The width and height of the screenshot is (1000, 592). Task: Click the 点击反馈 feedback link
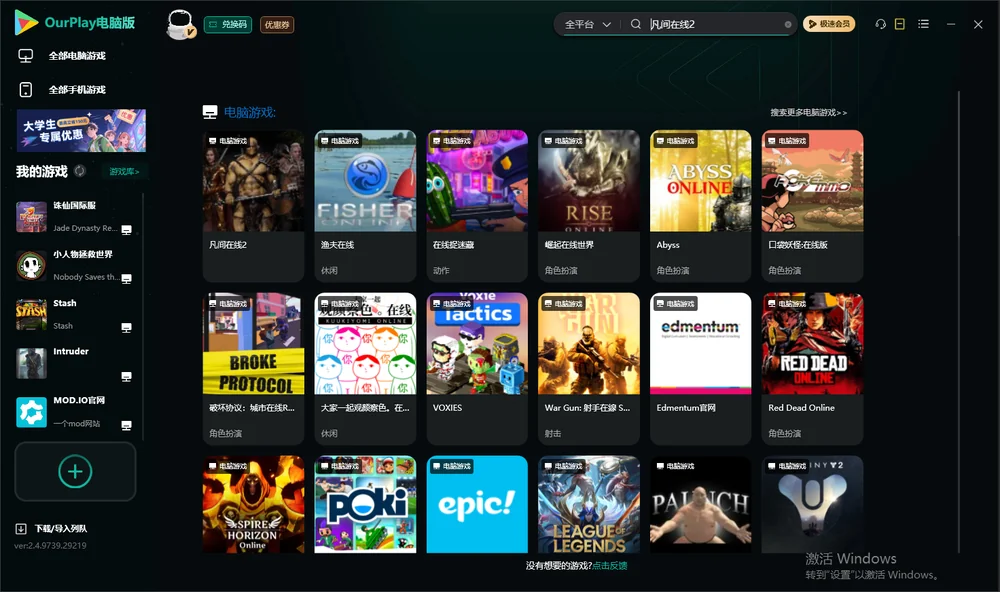click(610, 566)
